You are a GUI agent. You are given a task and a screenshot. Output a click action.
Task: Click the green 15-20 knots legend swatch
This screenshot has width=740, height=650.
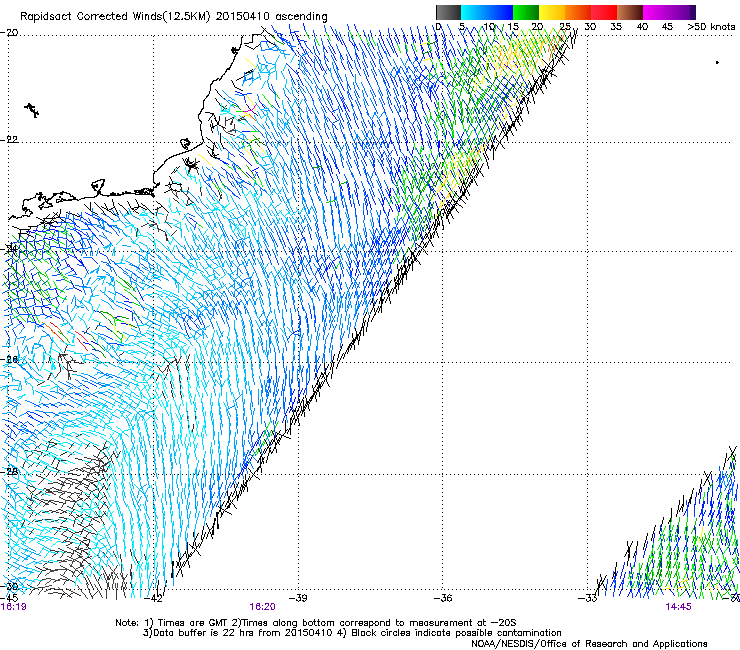pyautogui.click(x=526, y=12)
